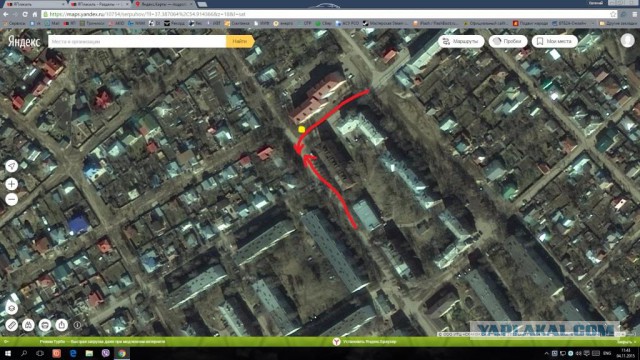640x360 pixels.
Task: Open the Windows Start menu
Action: click(x=8, y=353)
